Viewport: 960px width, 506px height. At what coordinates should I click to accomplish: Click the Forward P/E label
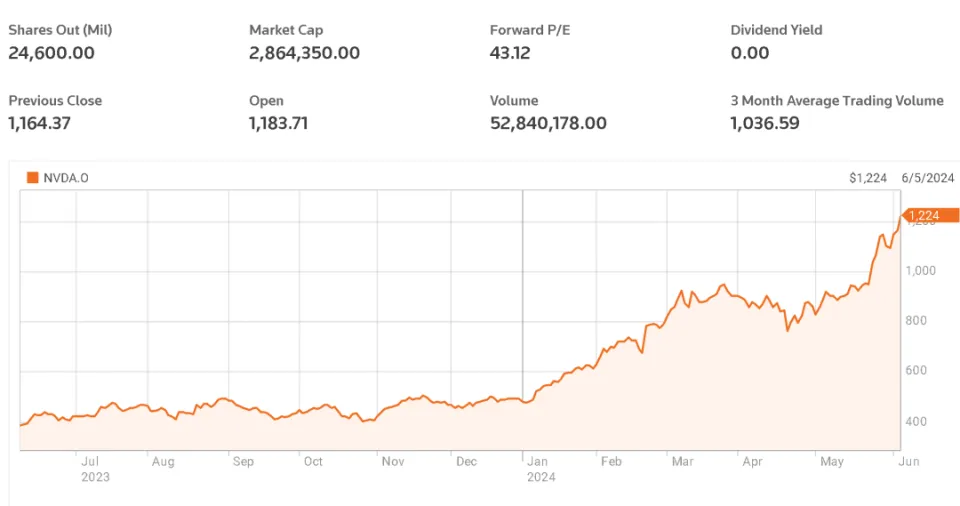(x=528, y=30)
